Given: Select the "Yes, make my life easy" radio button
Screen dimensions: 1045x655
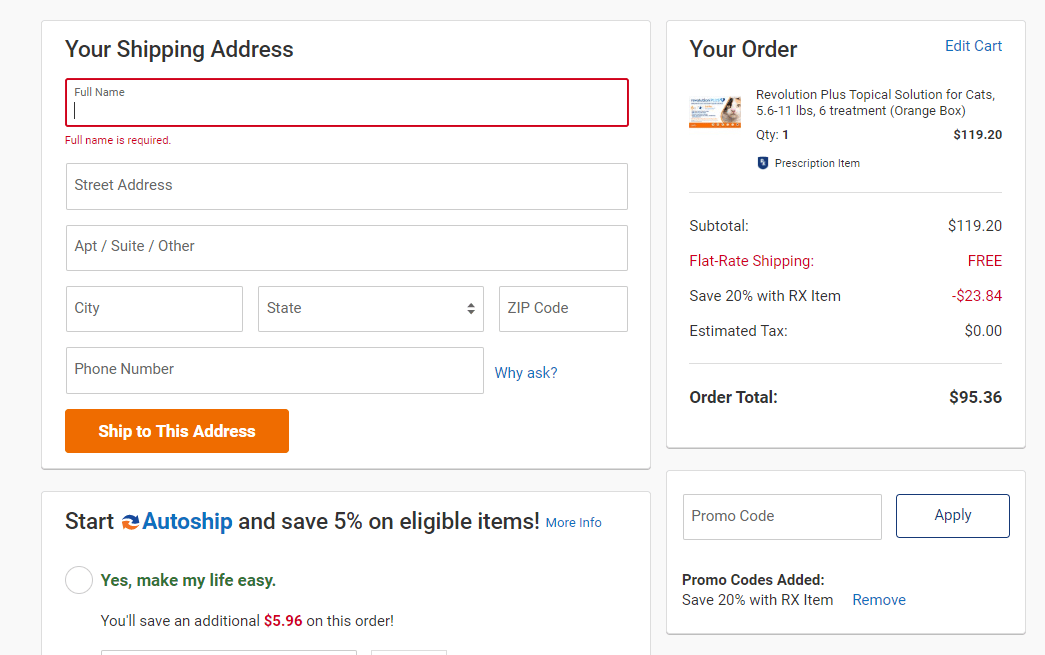Looking at the screenshot, I should [79, 580].
